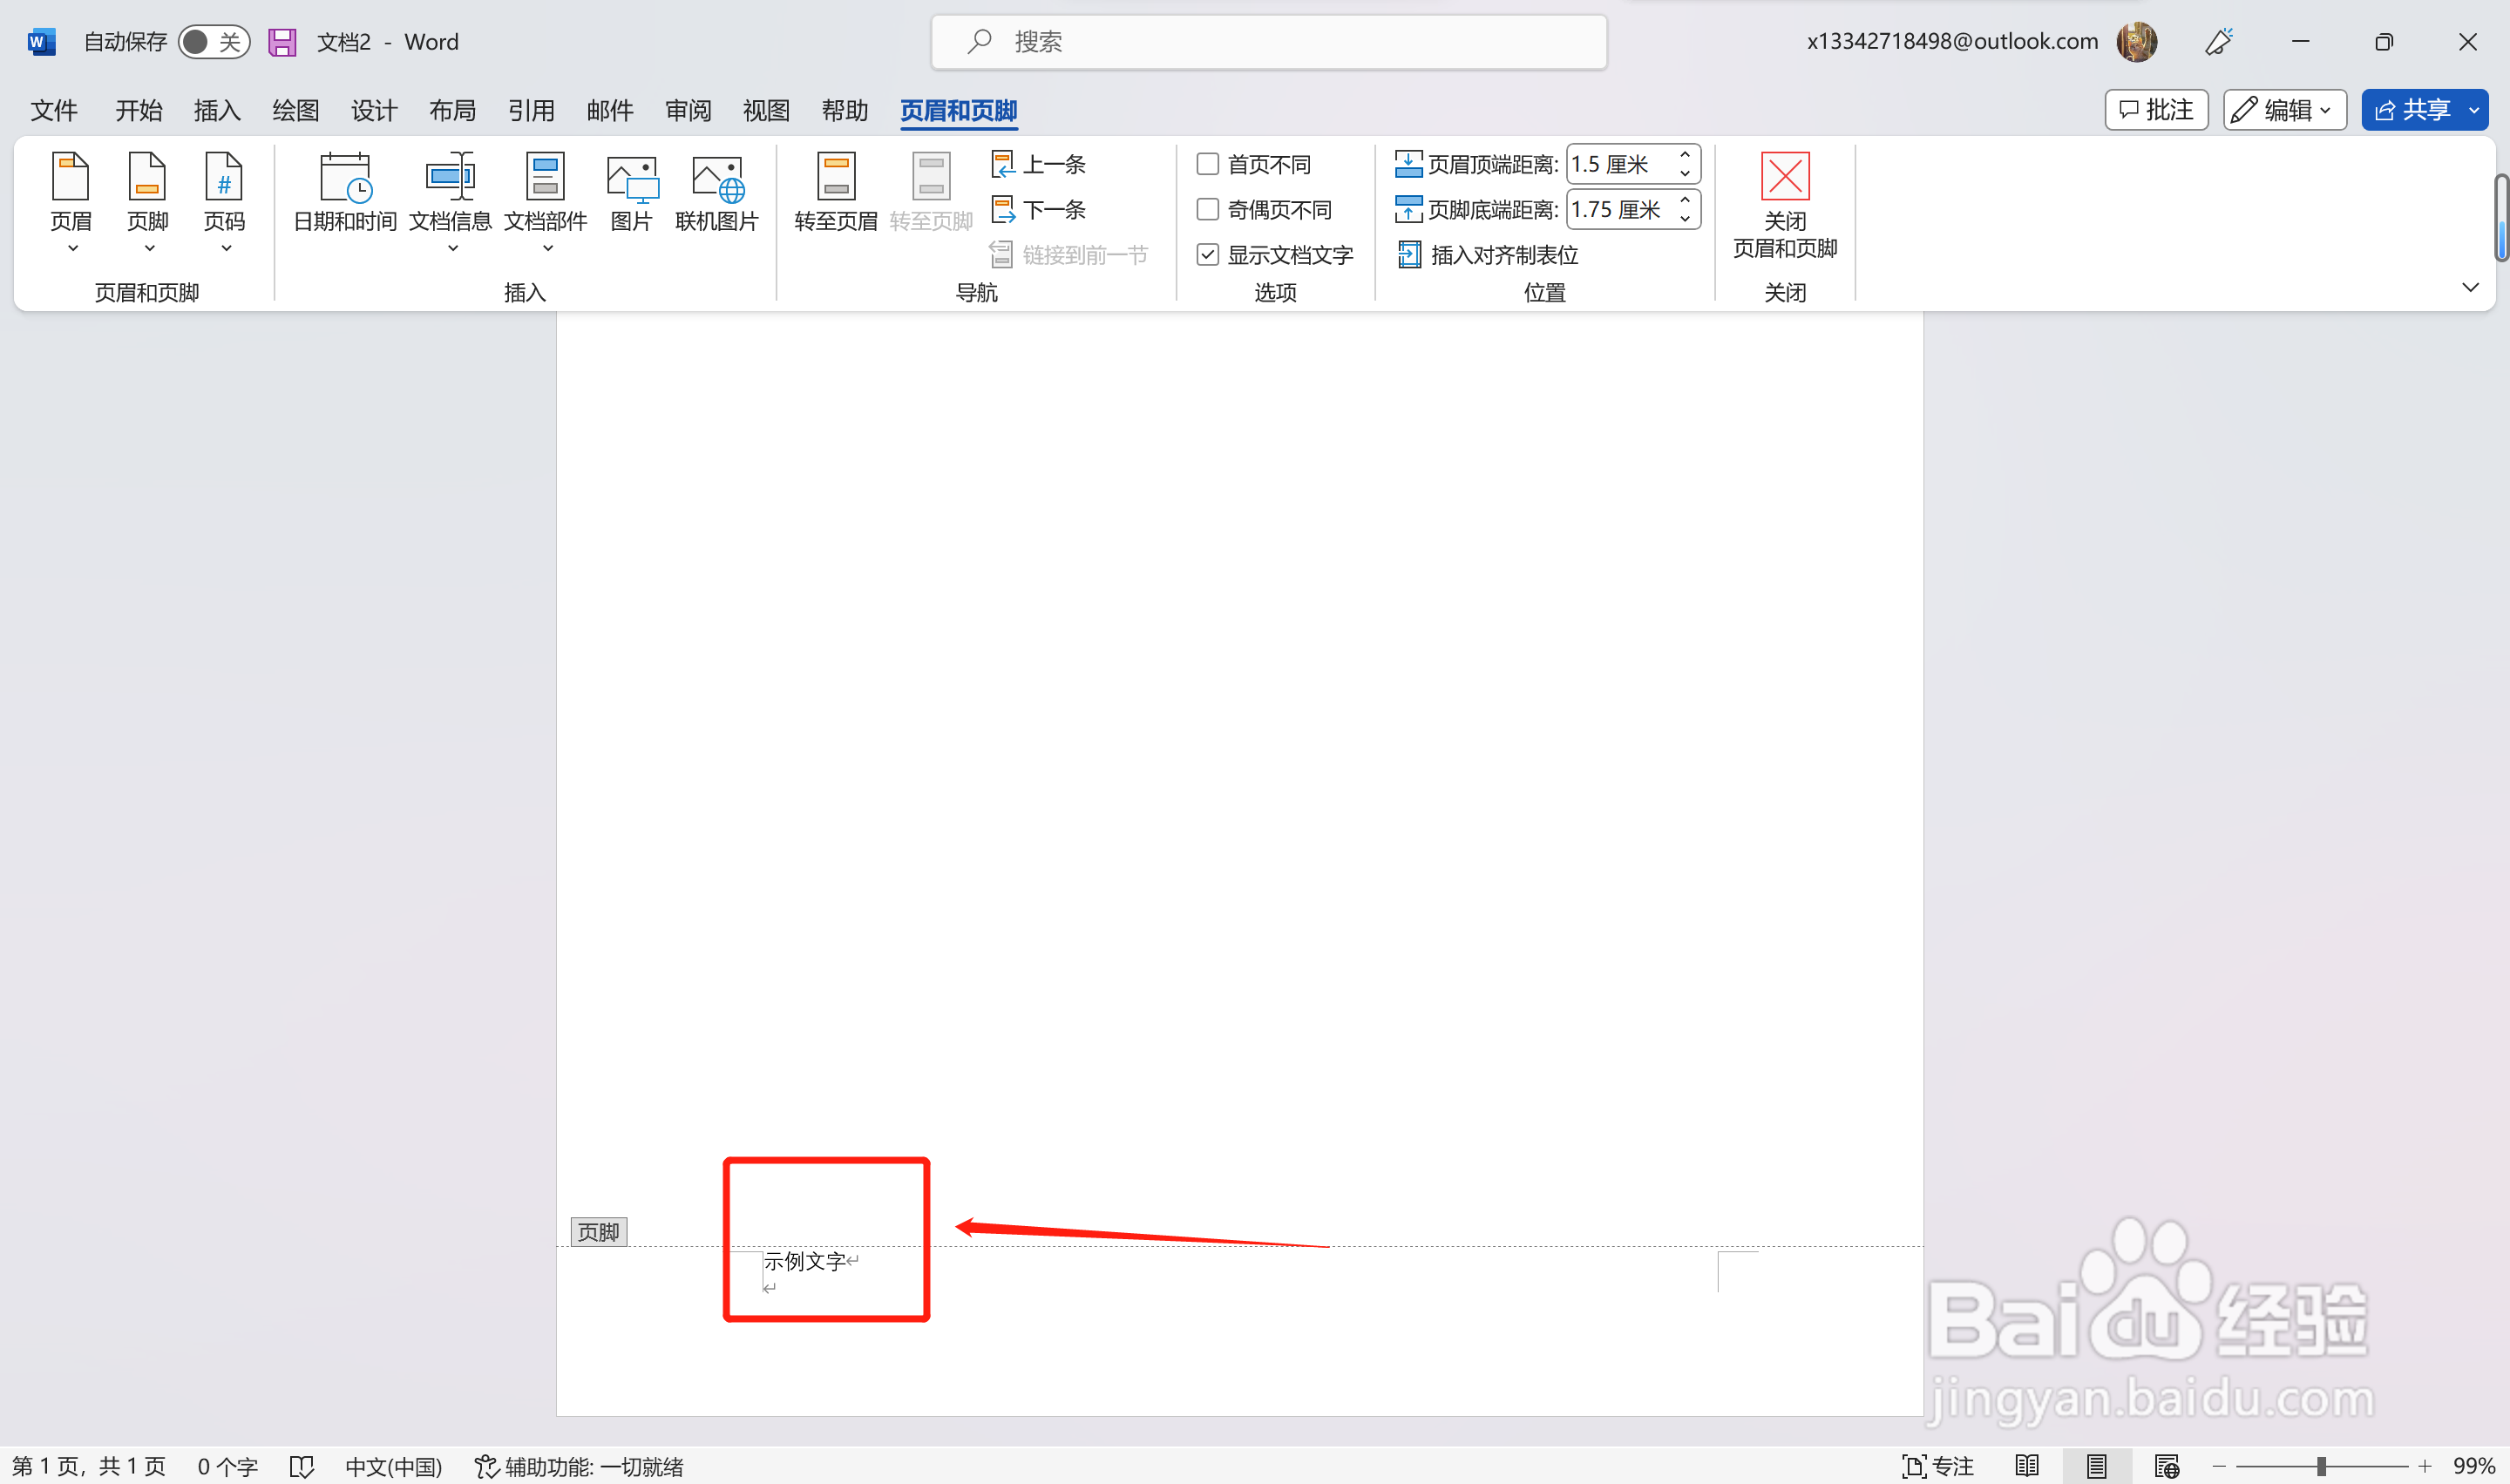Insert a 联机图片 online picture

click(x=717, y=193)
